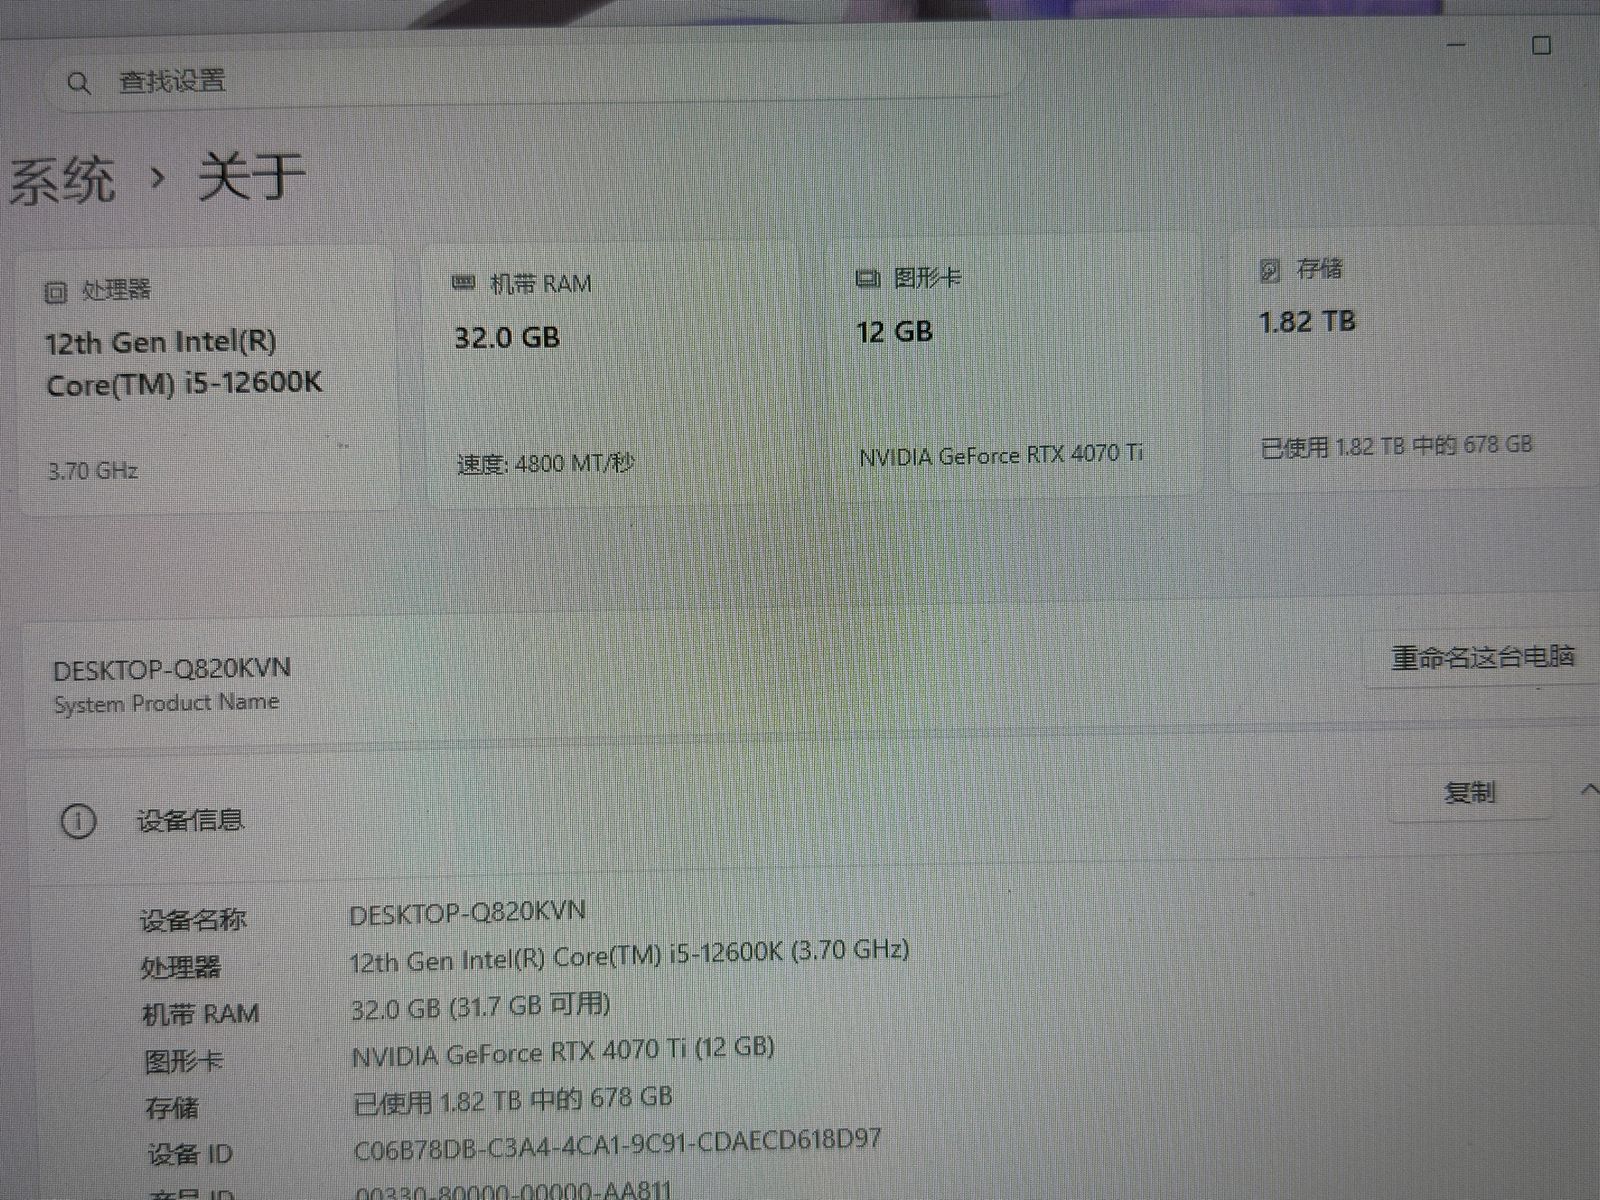Select DESKTOP-Q820KVN in the 设备名称 row

(467, 913)
